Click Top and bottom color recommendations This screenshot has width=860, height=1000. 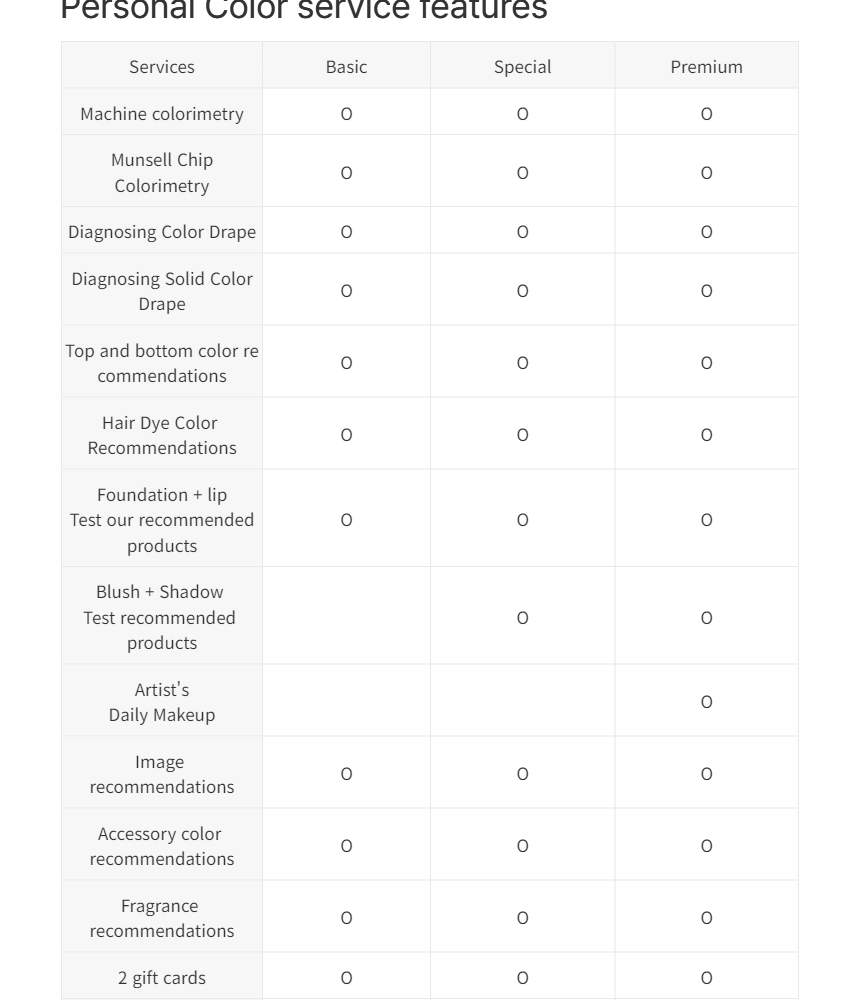(x=162, y=363)
